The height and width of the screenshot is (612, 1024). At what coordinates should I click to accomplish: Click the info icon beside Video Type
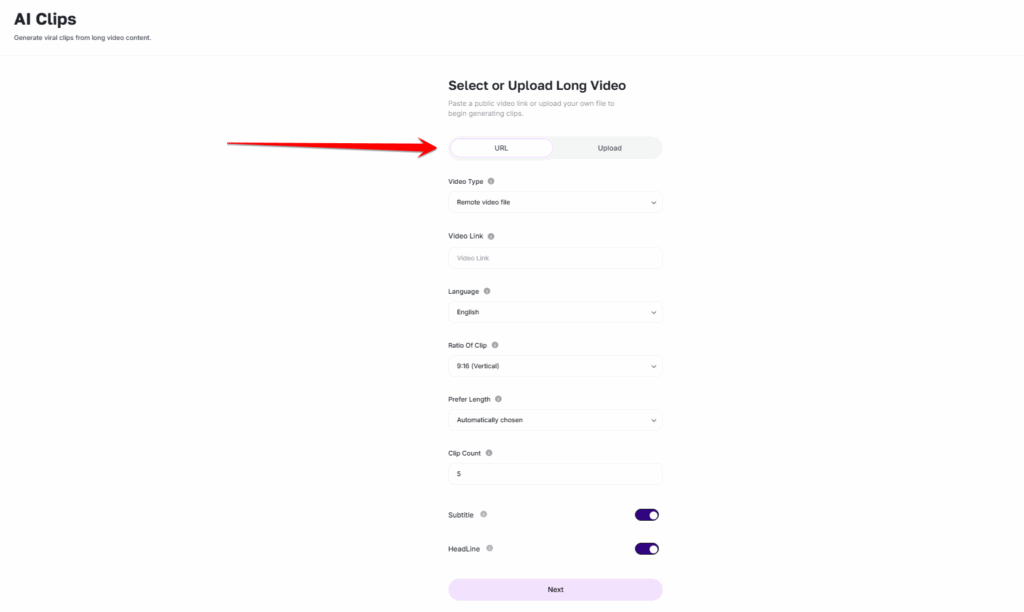tap(491, 182)
